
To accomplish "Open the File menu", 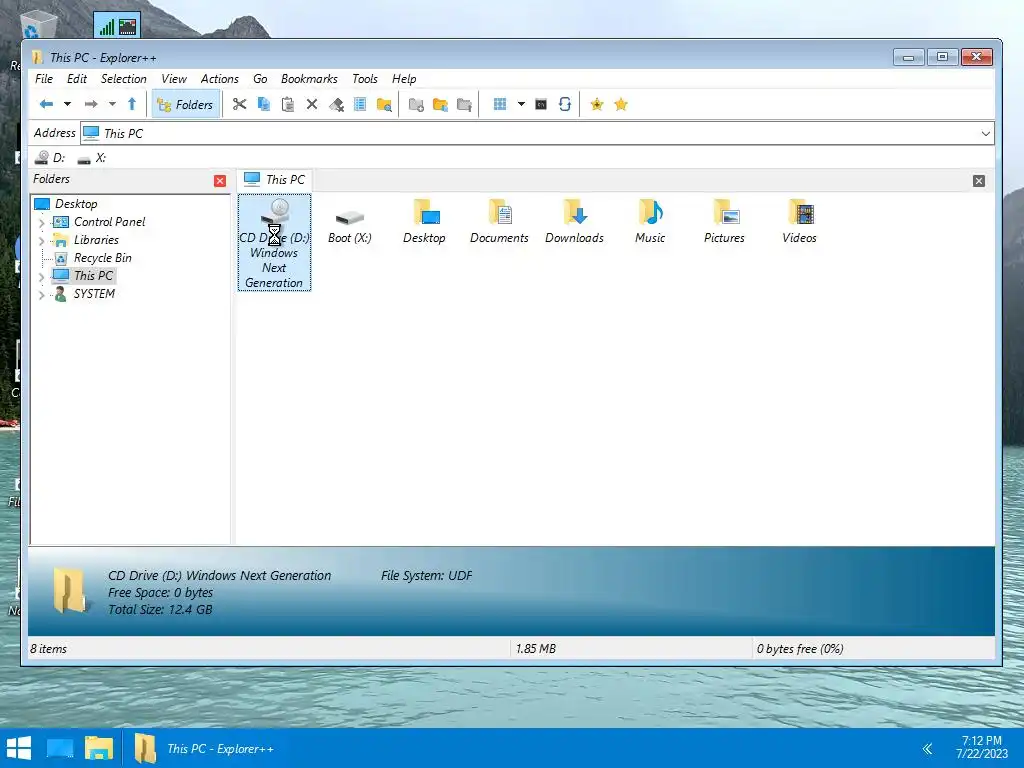I will 44,78.
